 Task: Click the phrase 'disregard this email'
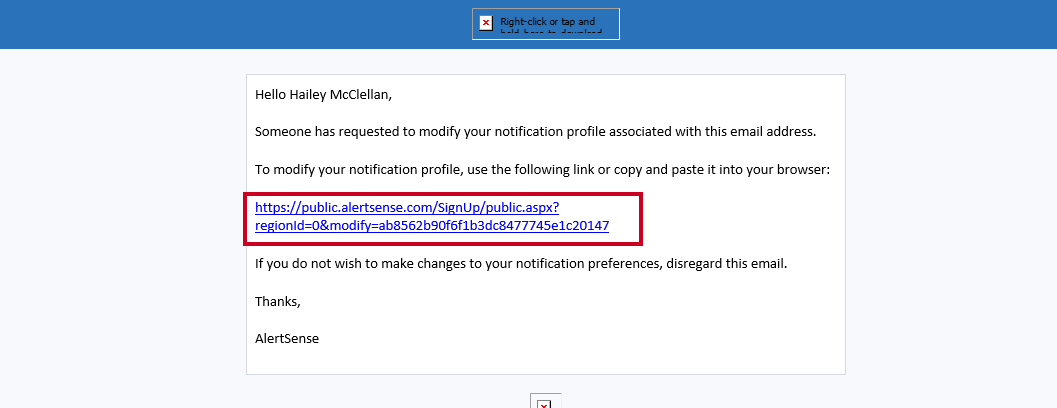click(x=727, y=263)
